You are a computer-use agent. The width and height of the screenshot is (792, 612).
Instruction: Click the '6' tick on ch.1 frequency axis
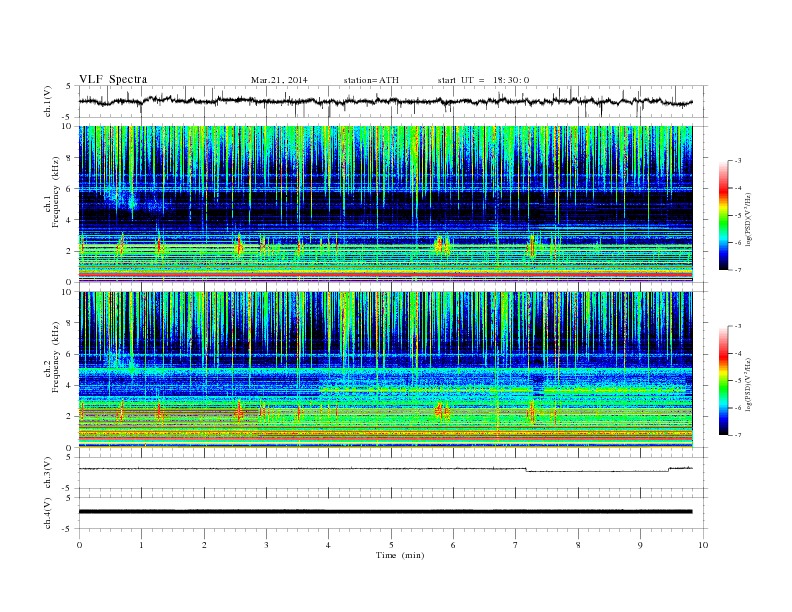point(70,189)
